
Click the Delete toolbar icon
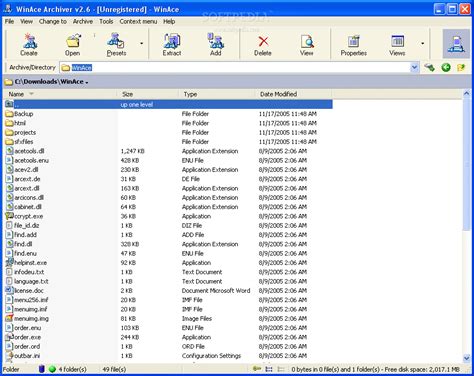(263, 45)
